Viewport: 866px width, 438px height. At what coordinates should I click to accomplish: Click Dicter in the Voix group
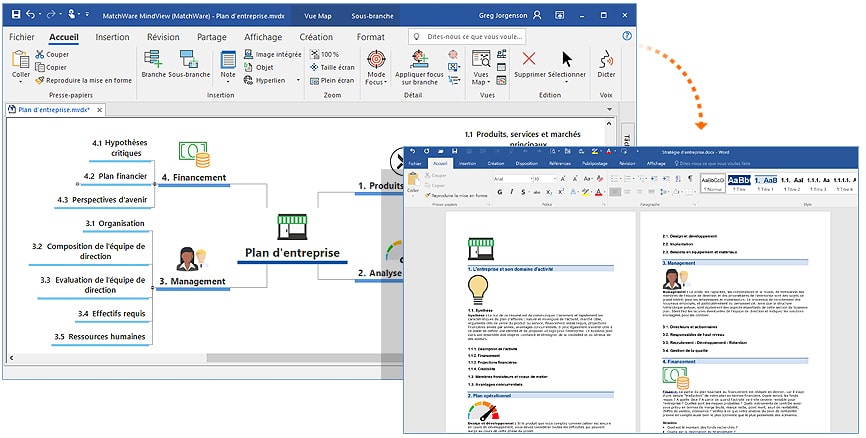tap(606, 64)
